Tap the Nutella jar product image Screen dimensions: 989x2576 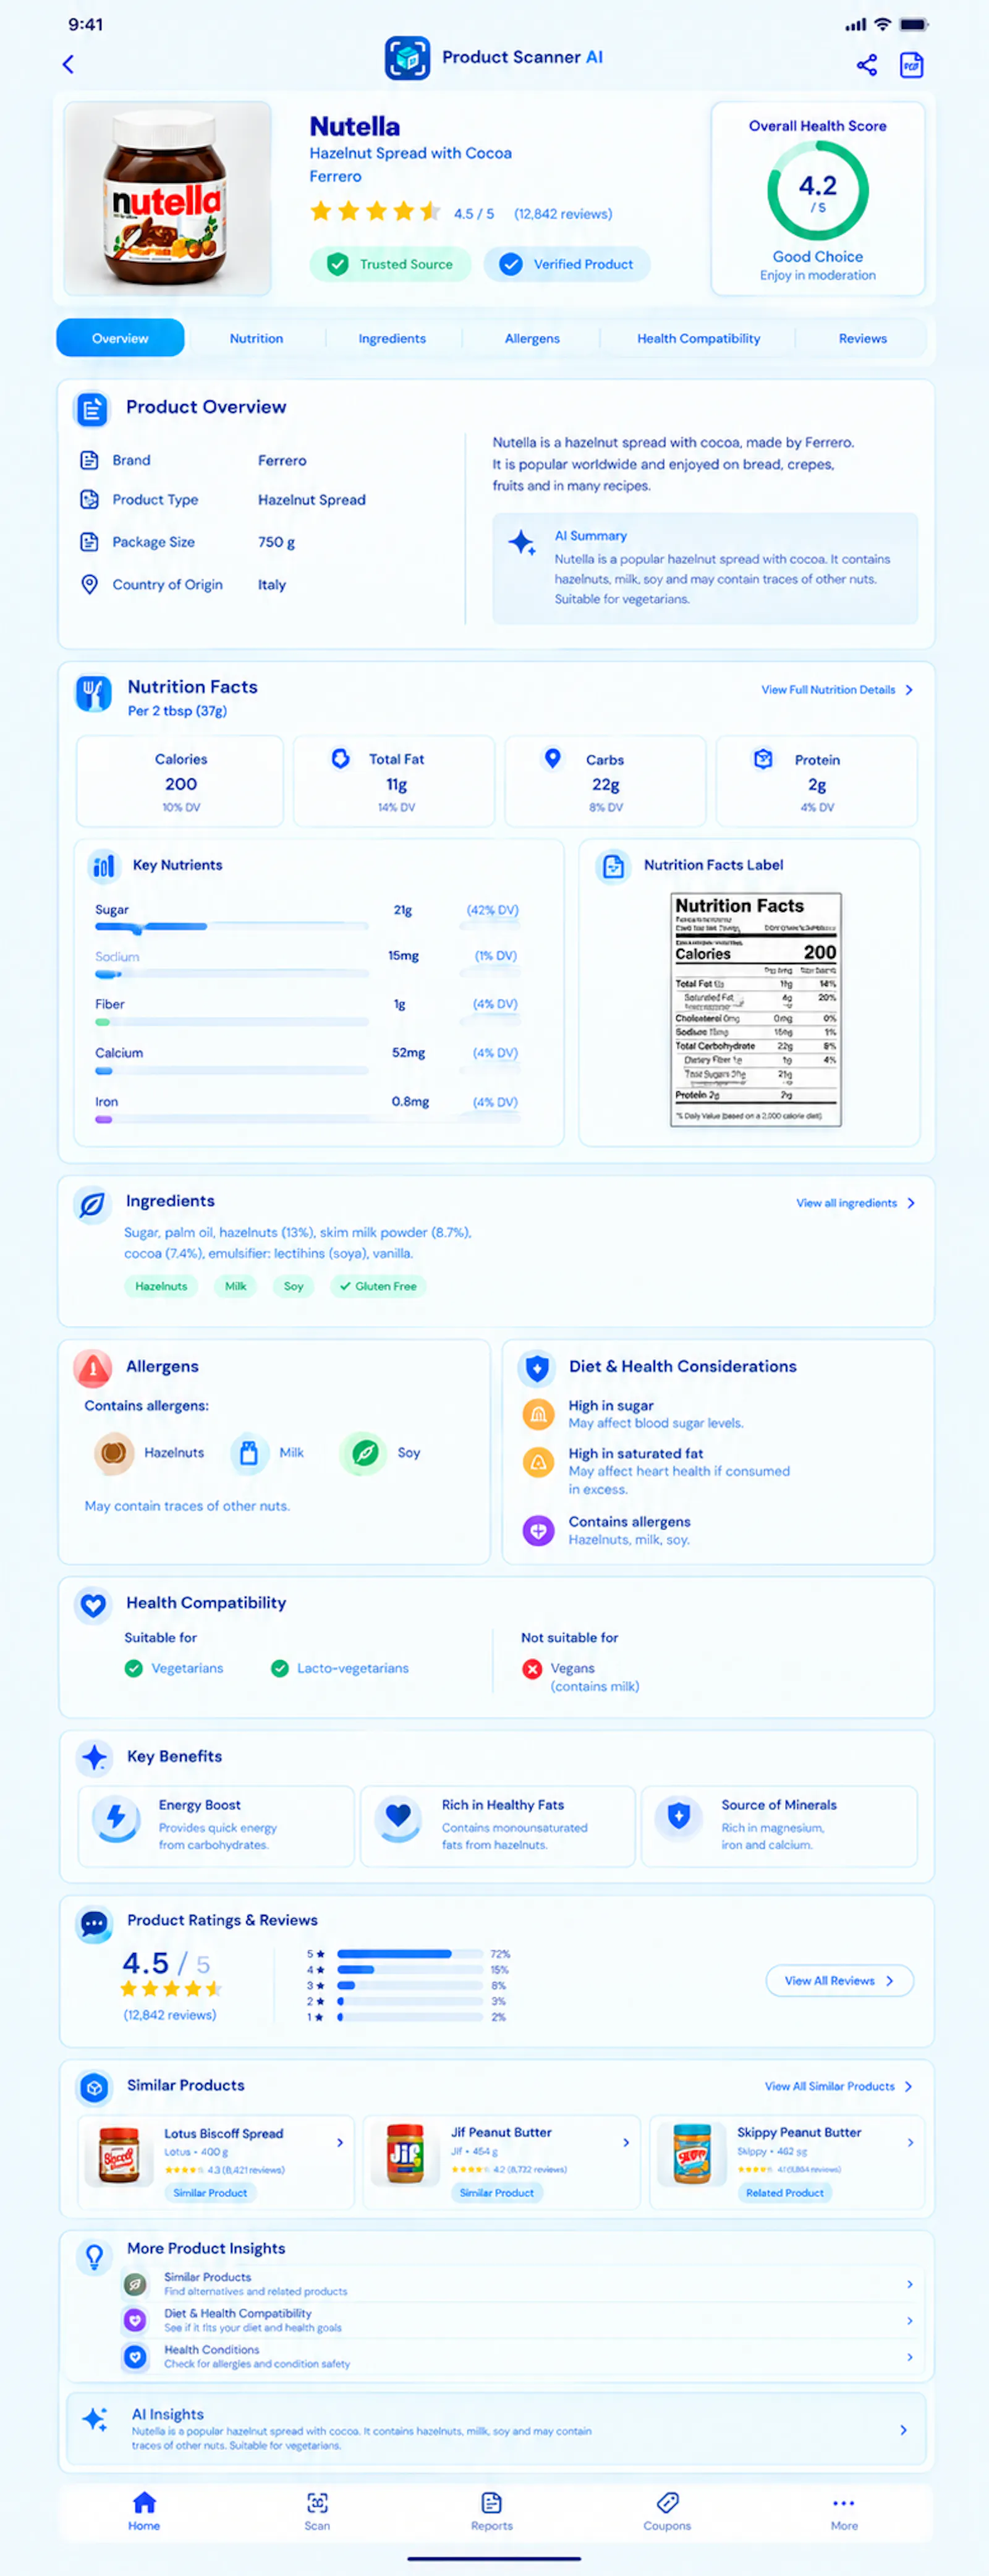click(168, 198)
